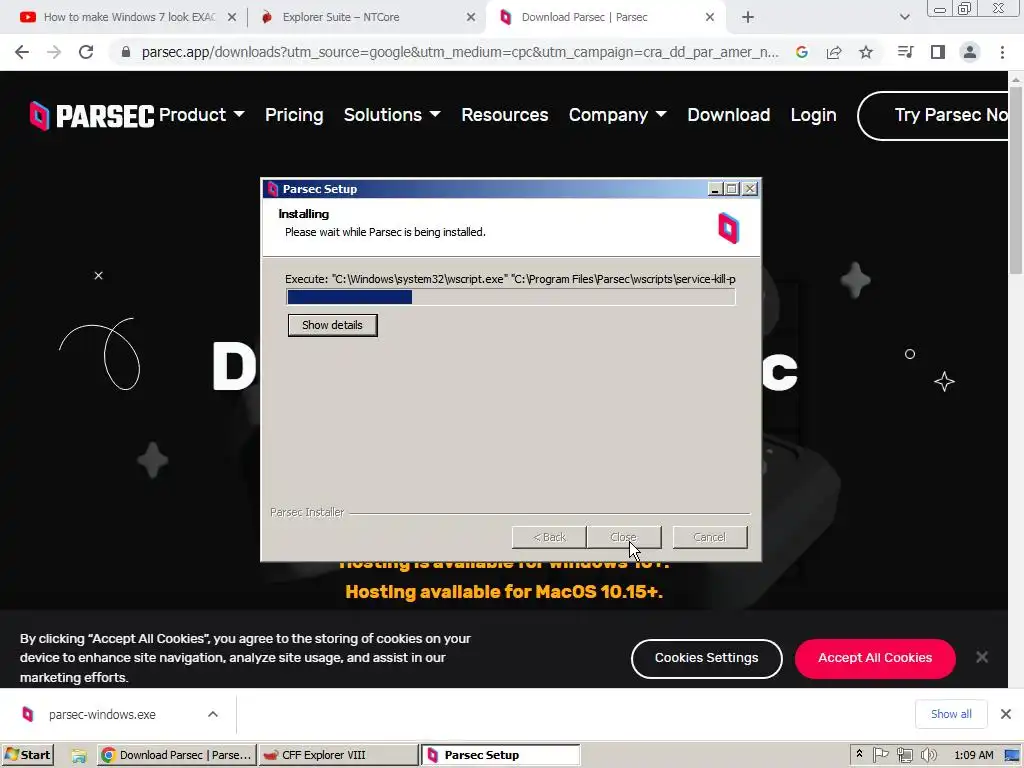Open a new tab with the plus button
1024x768 pixels.
748,18
